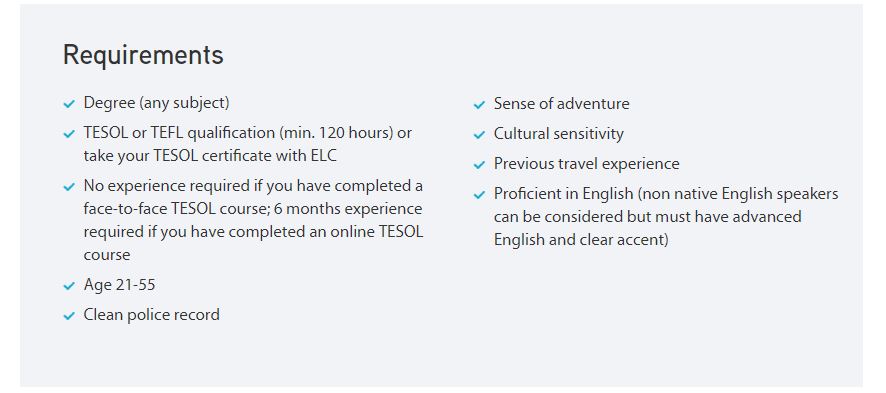886x393 pixels.
Task: Click the checkmark next to TESOL or TEFL qualification
Action: click(x=69, y=134)
